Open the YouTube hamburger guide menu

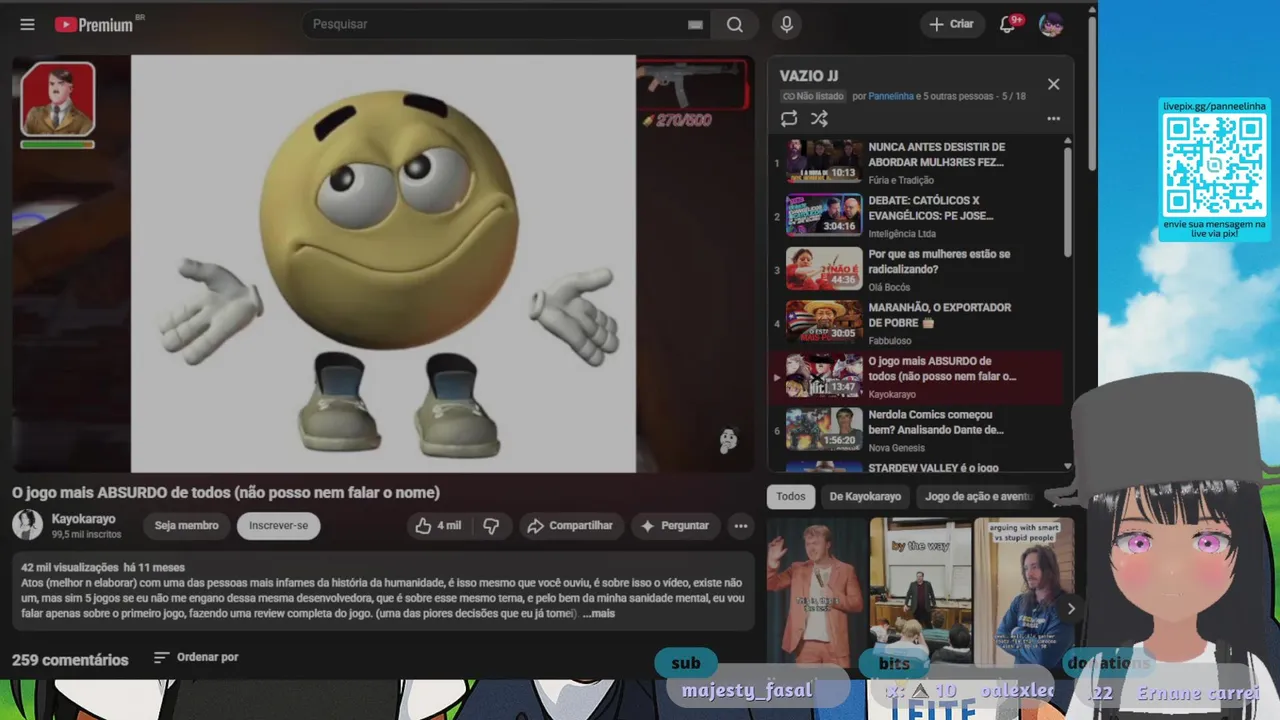(x=27, y=24)
